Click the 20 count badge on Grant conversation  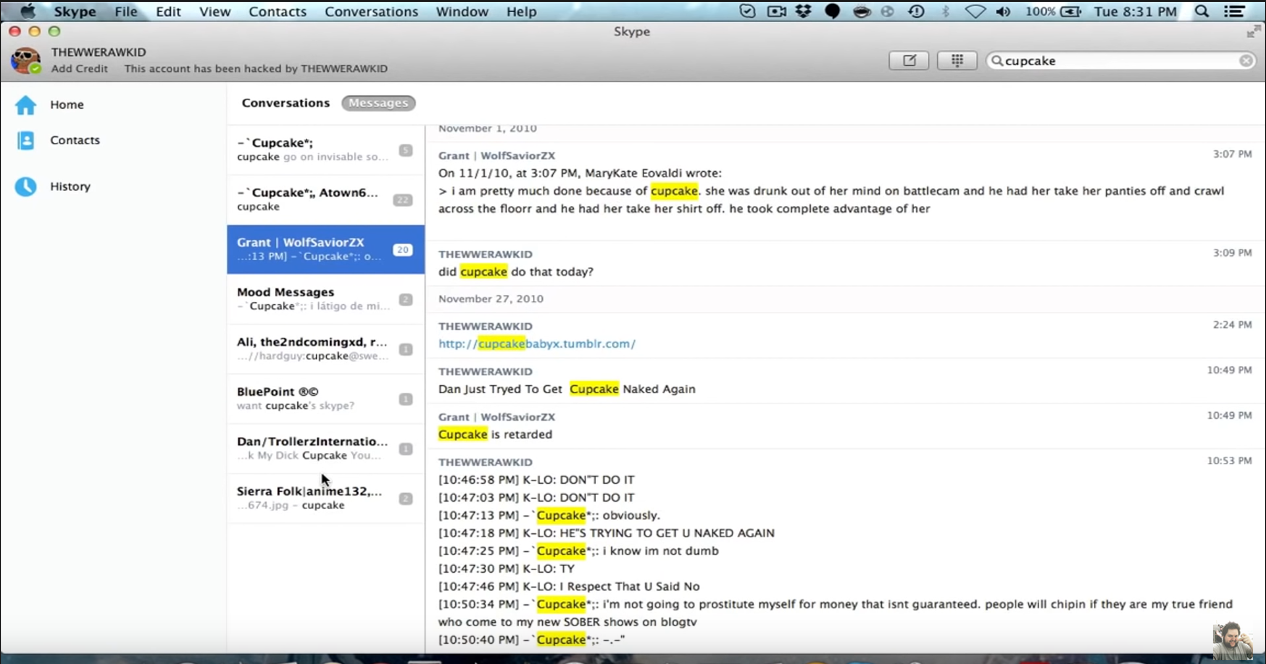[x=403, y=250]
